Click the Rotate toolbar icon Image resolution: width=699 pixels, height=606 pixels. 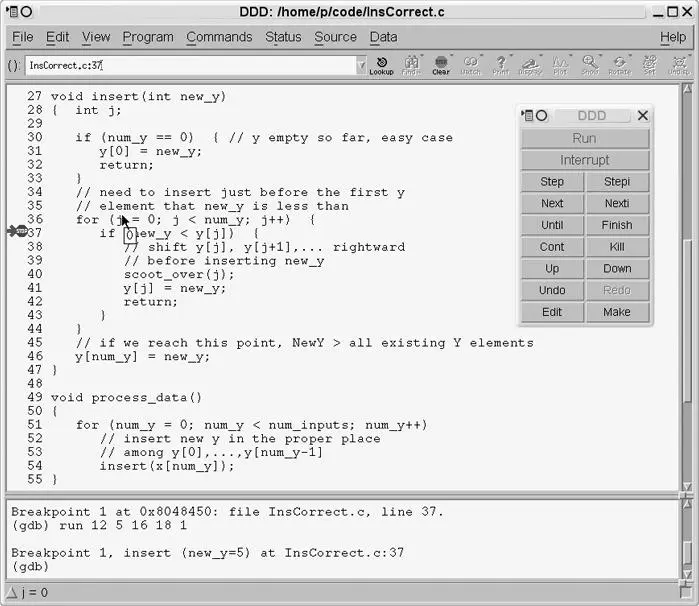(620, 66)
